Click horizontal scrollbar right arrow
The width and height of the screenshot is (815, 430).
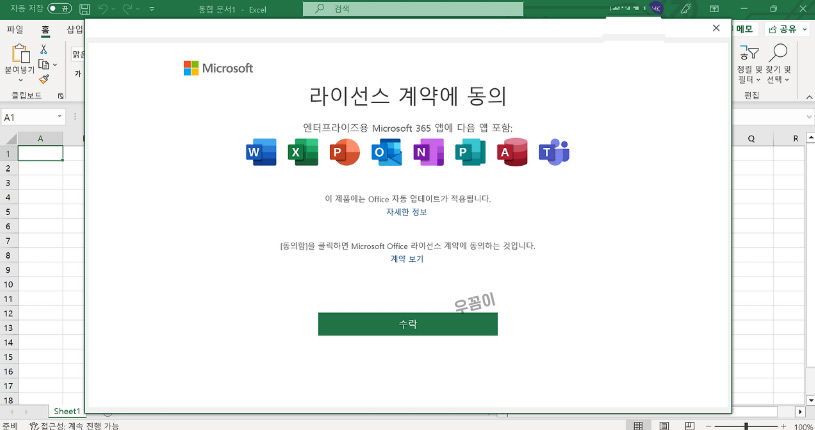[x=800, y=412]
